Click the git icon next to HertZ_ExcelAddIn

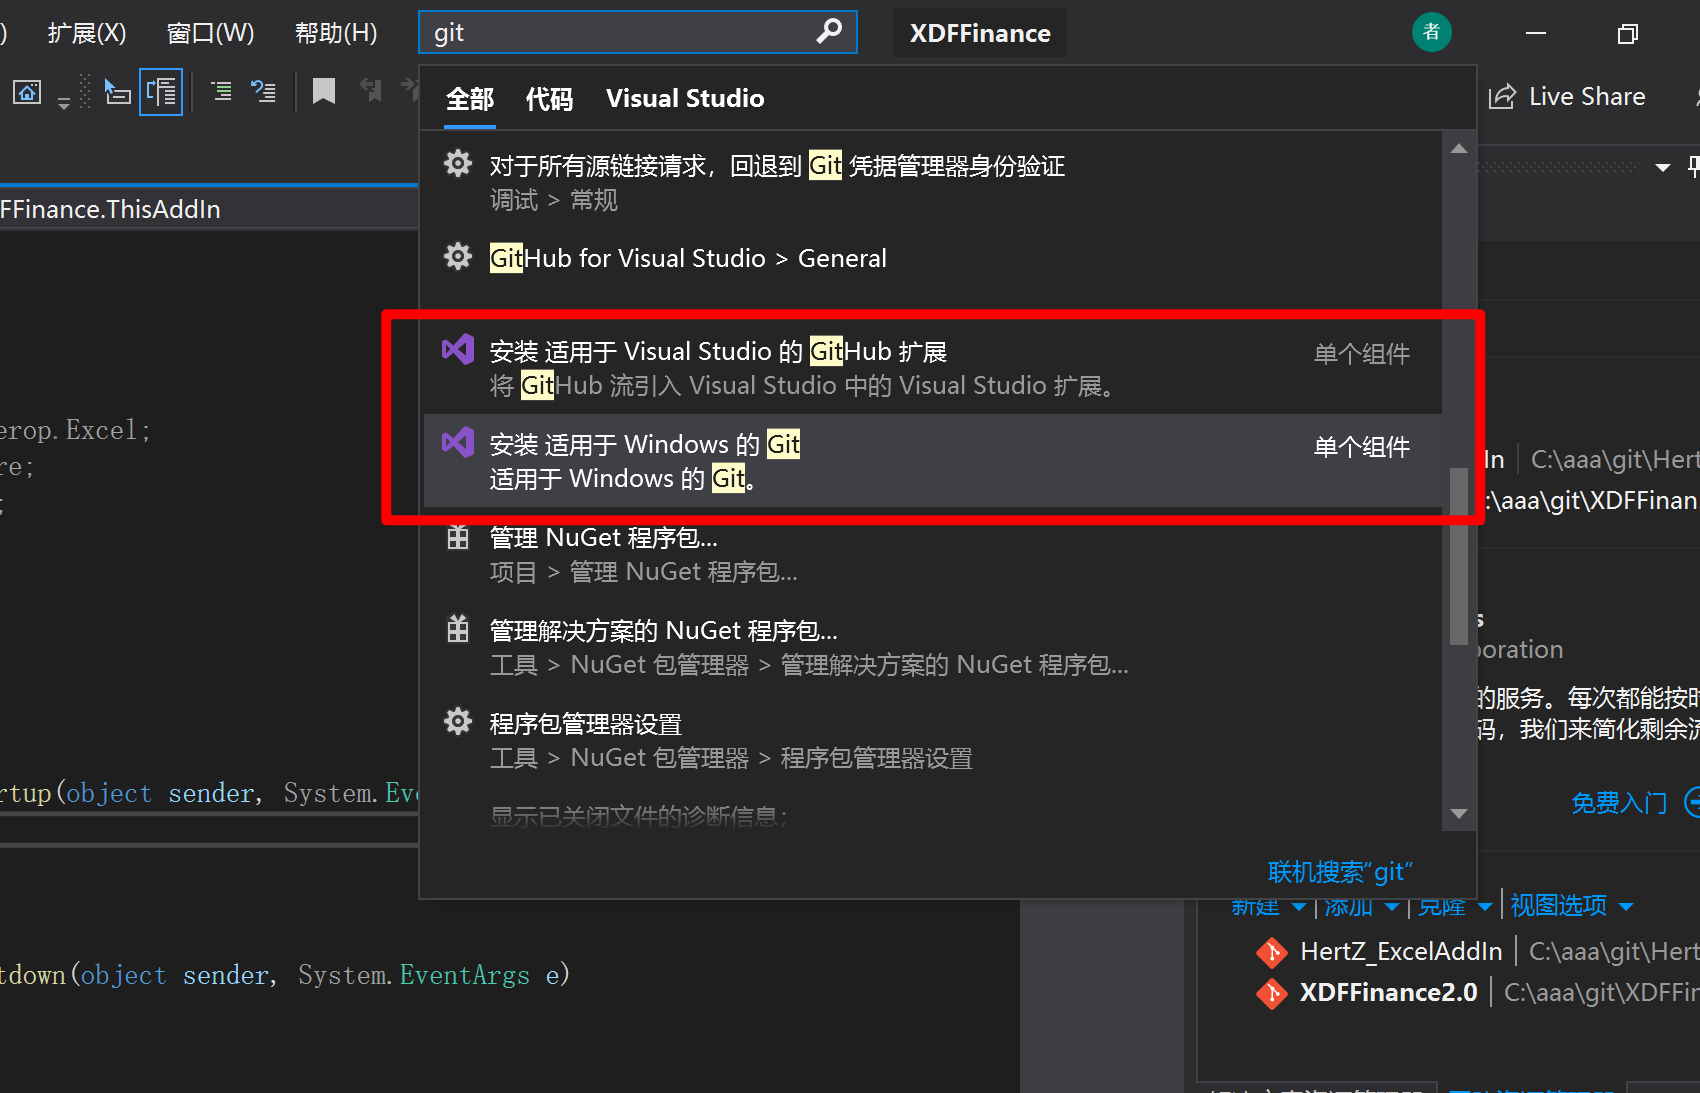[x=1272, y=952]
